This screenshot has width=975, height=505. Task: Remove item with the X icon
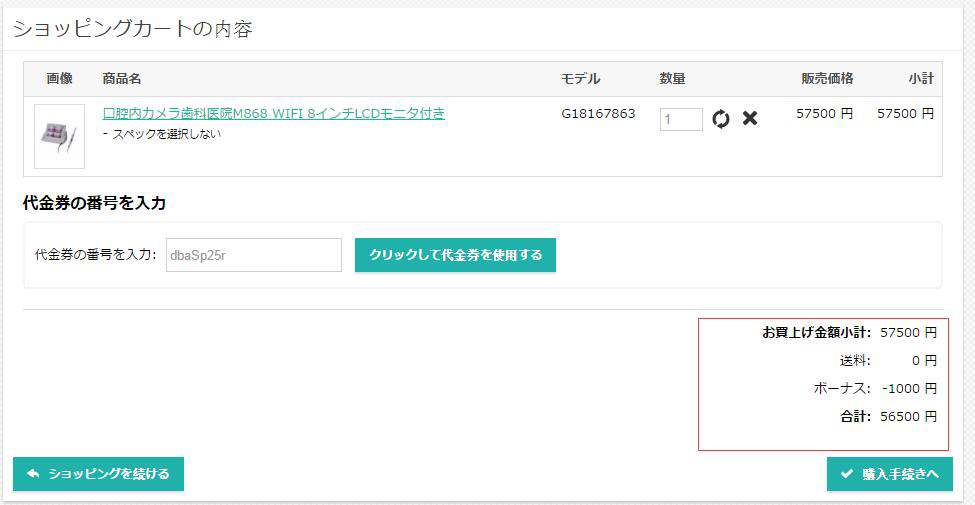coord(750,118)
